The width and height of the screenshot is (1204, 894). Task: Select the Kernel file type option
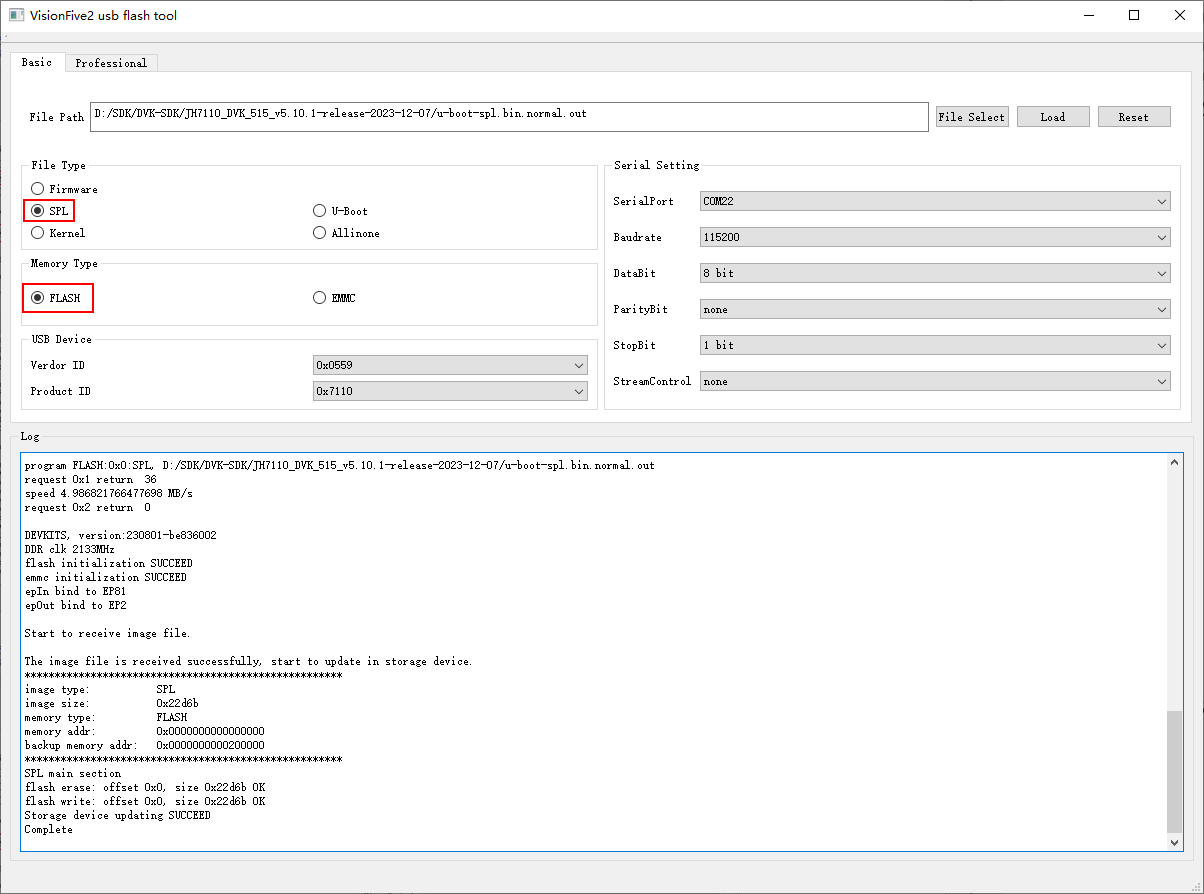(x=38, y=233)
